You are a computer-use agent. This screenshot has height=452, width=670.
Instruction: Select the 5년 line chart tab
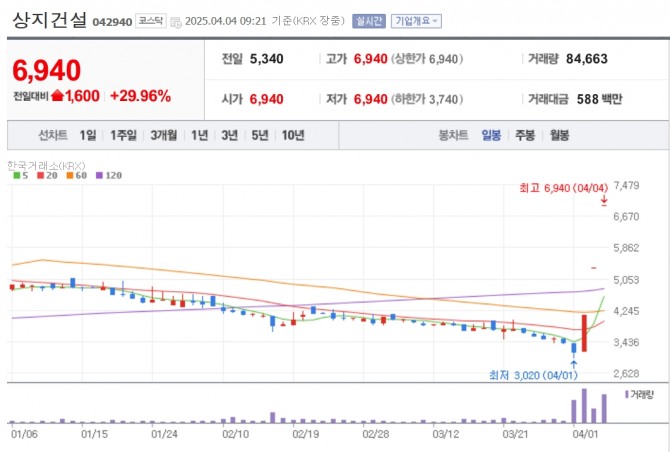(x=260, y=135)
